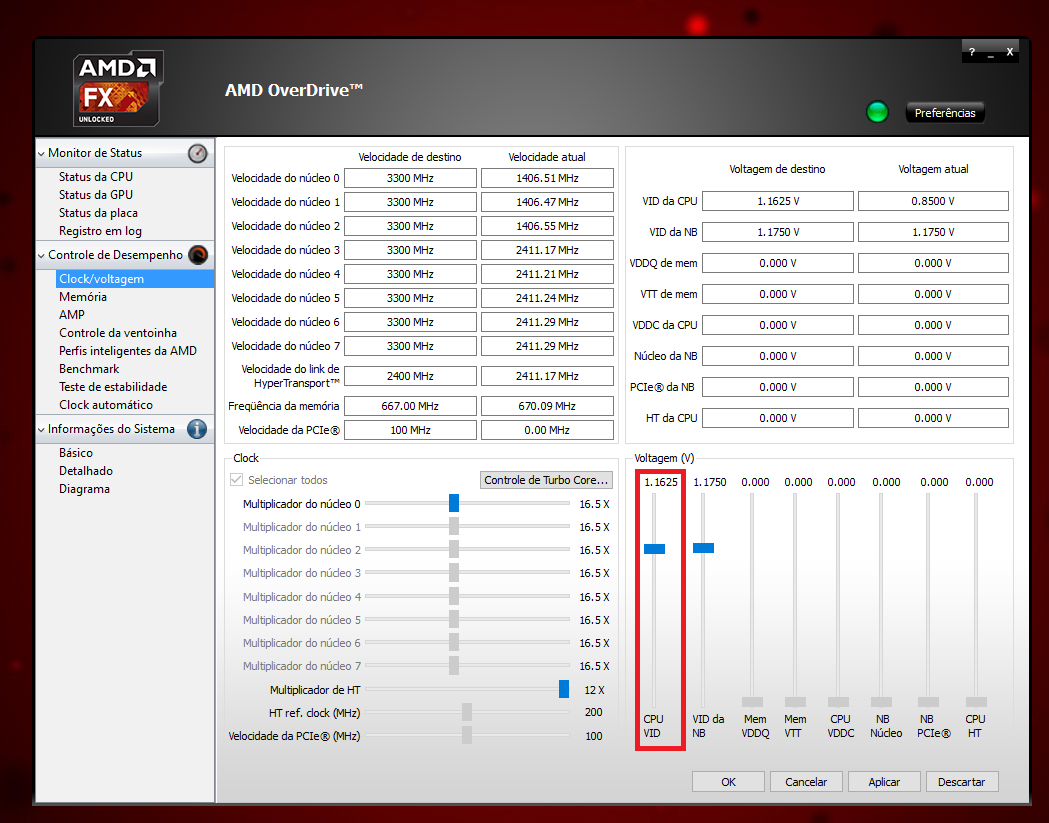Open help with the question mark button
The image size is (1049, 823).
(x=971, y=52)
